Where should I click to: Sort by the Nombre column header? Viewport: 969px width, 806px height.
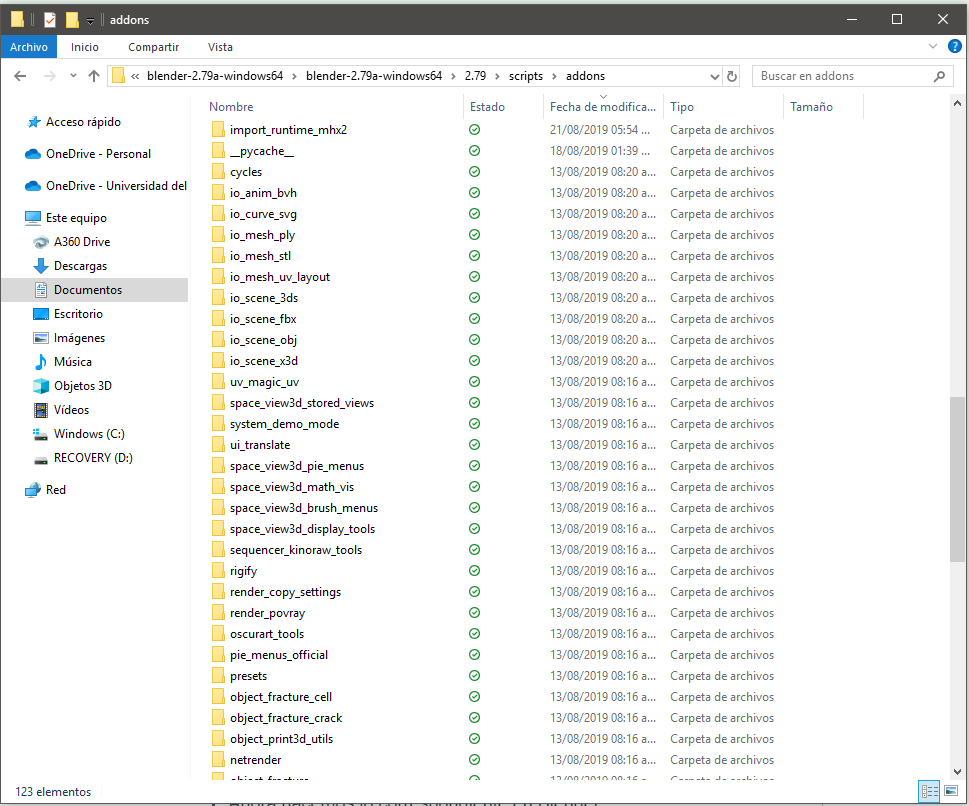(x=232, y=107)
